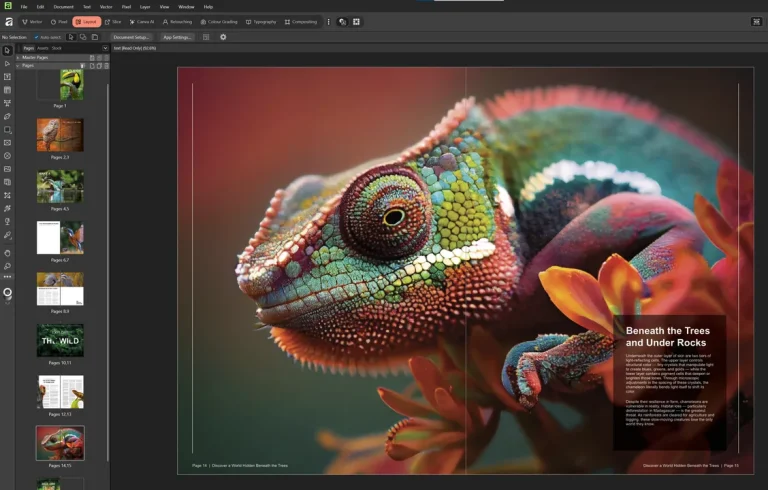Activate the Vector studio

32,21
